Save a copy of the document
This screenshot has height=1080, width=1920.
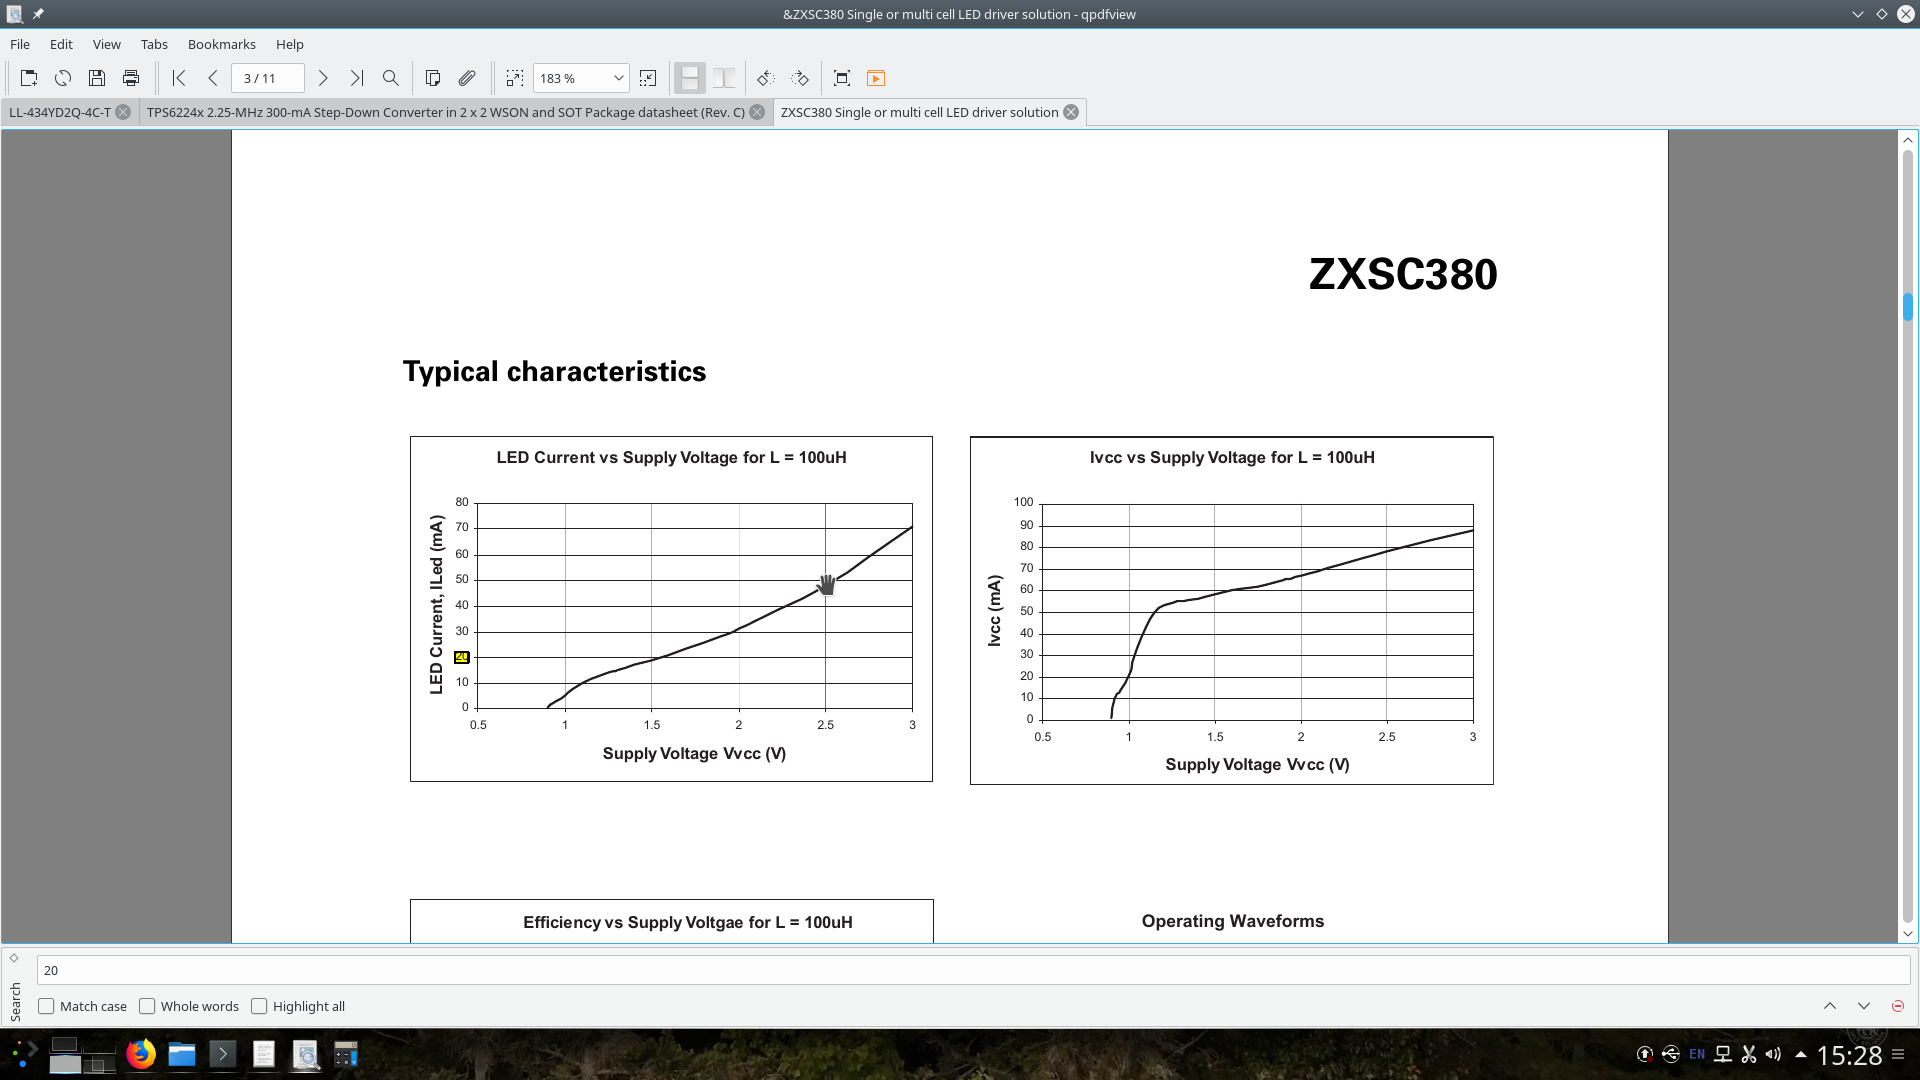pos(97,78)
